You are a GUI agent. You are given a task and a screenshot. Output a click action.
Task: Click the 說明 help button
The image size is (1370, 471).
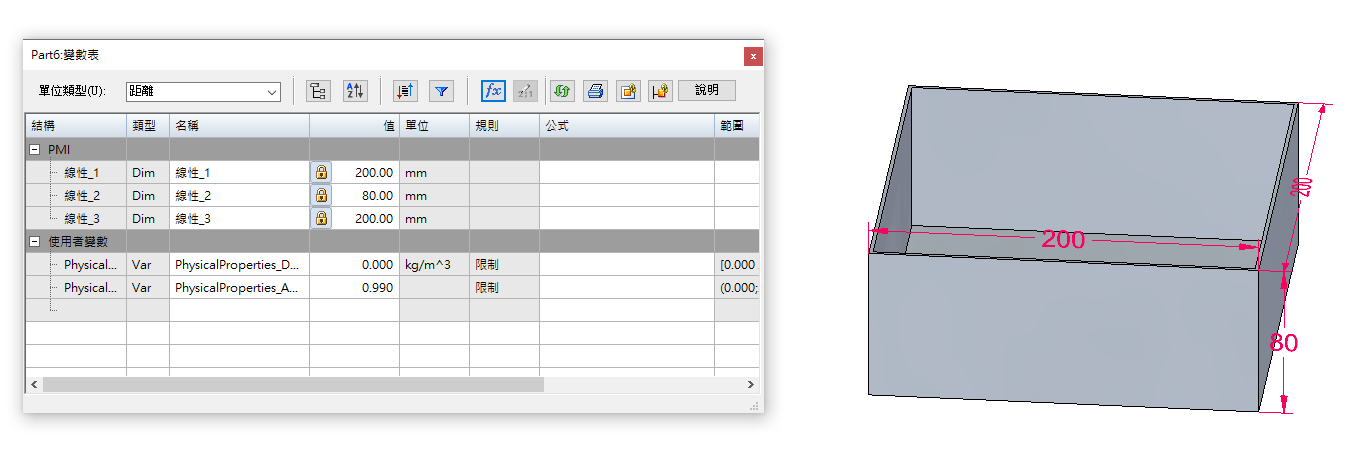(707, 91)
